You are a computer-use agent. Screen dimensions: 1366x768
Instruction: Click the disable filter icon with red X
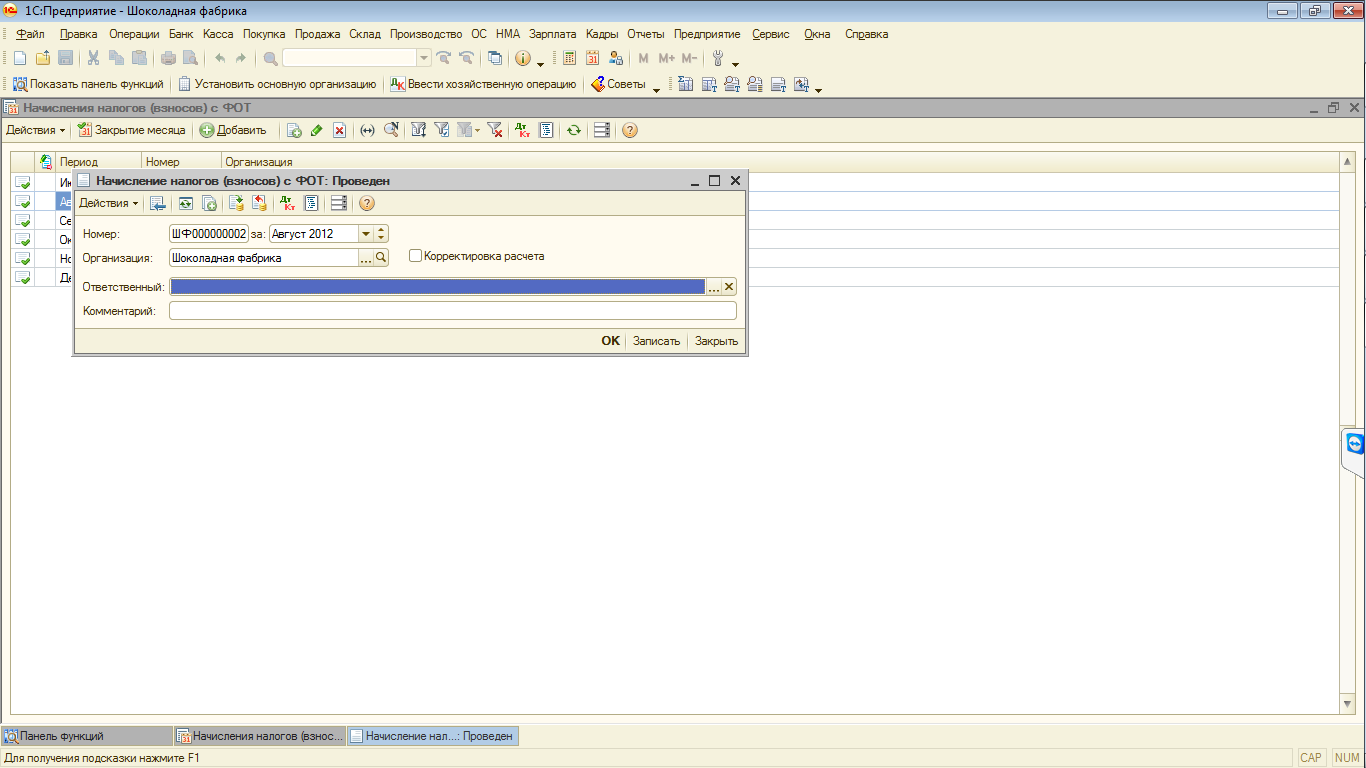(494, 130)
